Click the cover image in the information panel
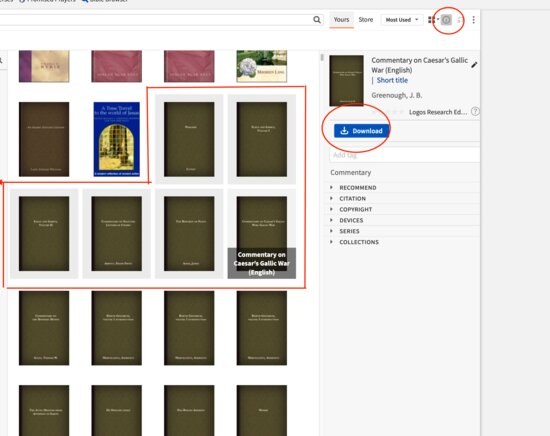550x436 pixels. (x=346, y=81)
